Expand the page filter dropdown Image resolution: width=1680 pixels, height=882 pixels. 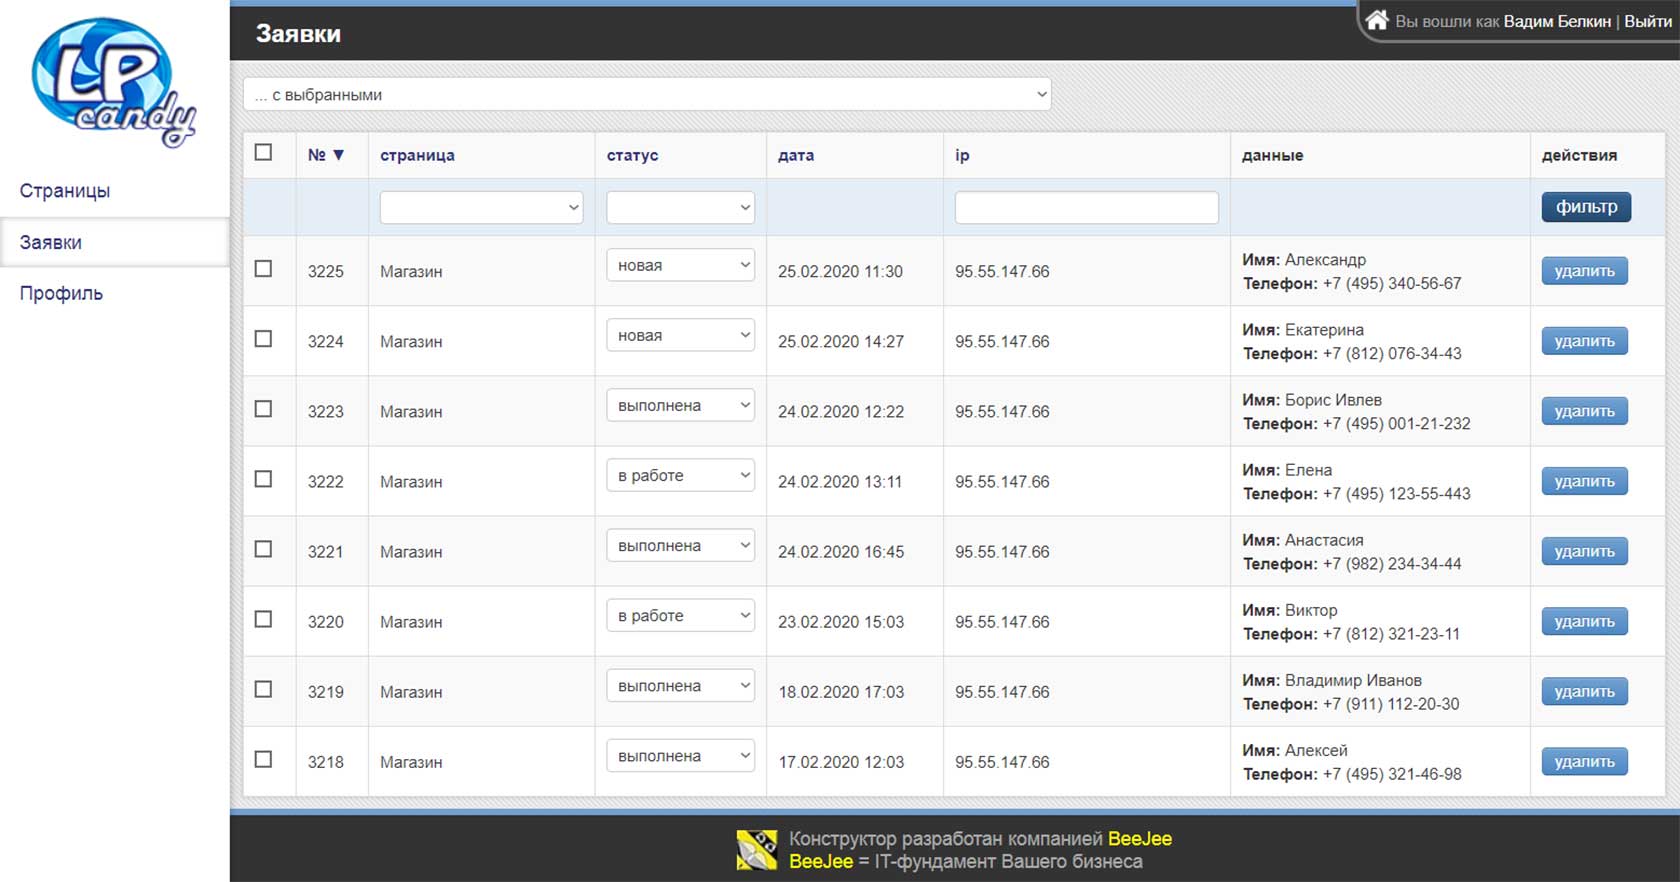tap(481, 208)
